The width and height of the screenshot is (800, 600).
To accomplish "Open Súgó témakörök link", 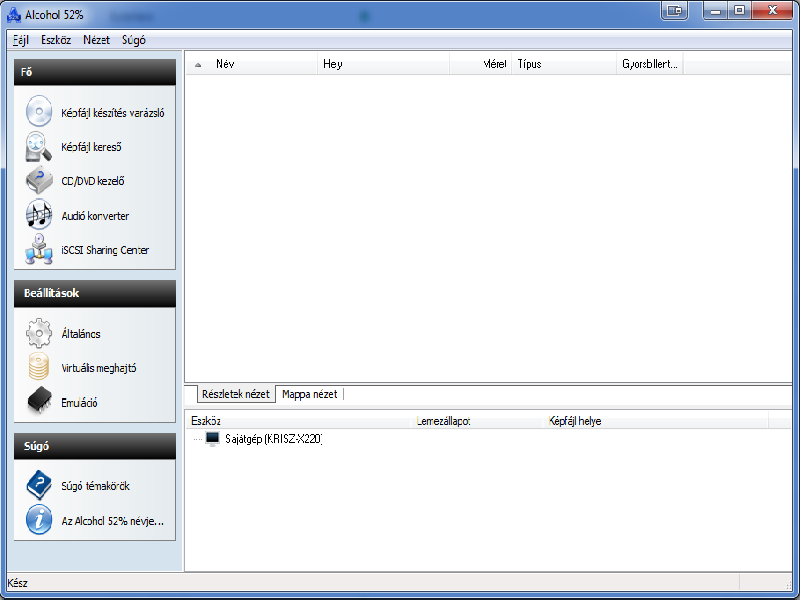I will (x=95, y=486).
